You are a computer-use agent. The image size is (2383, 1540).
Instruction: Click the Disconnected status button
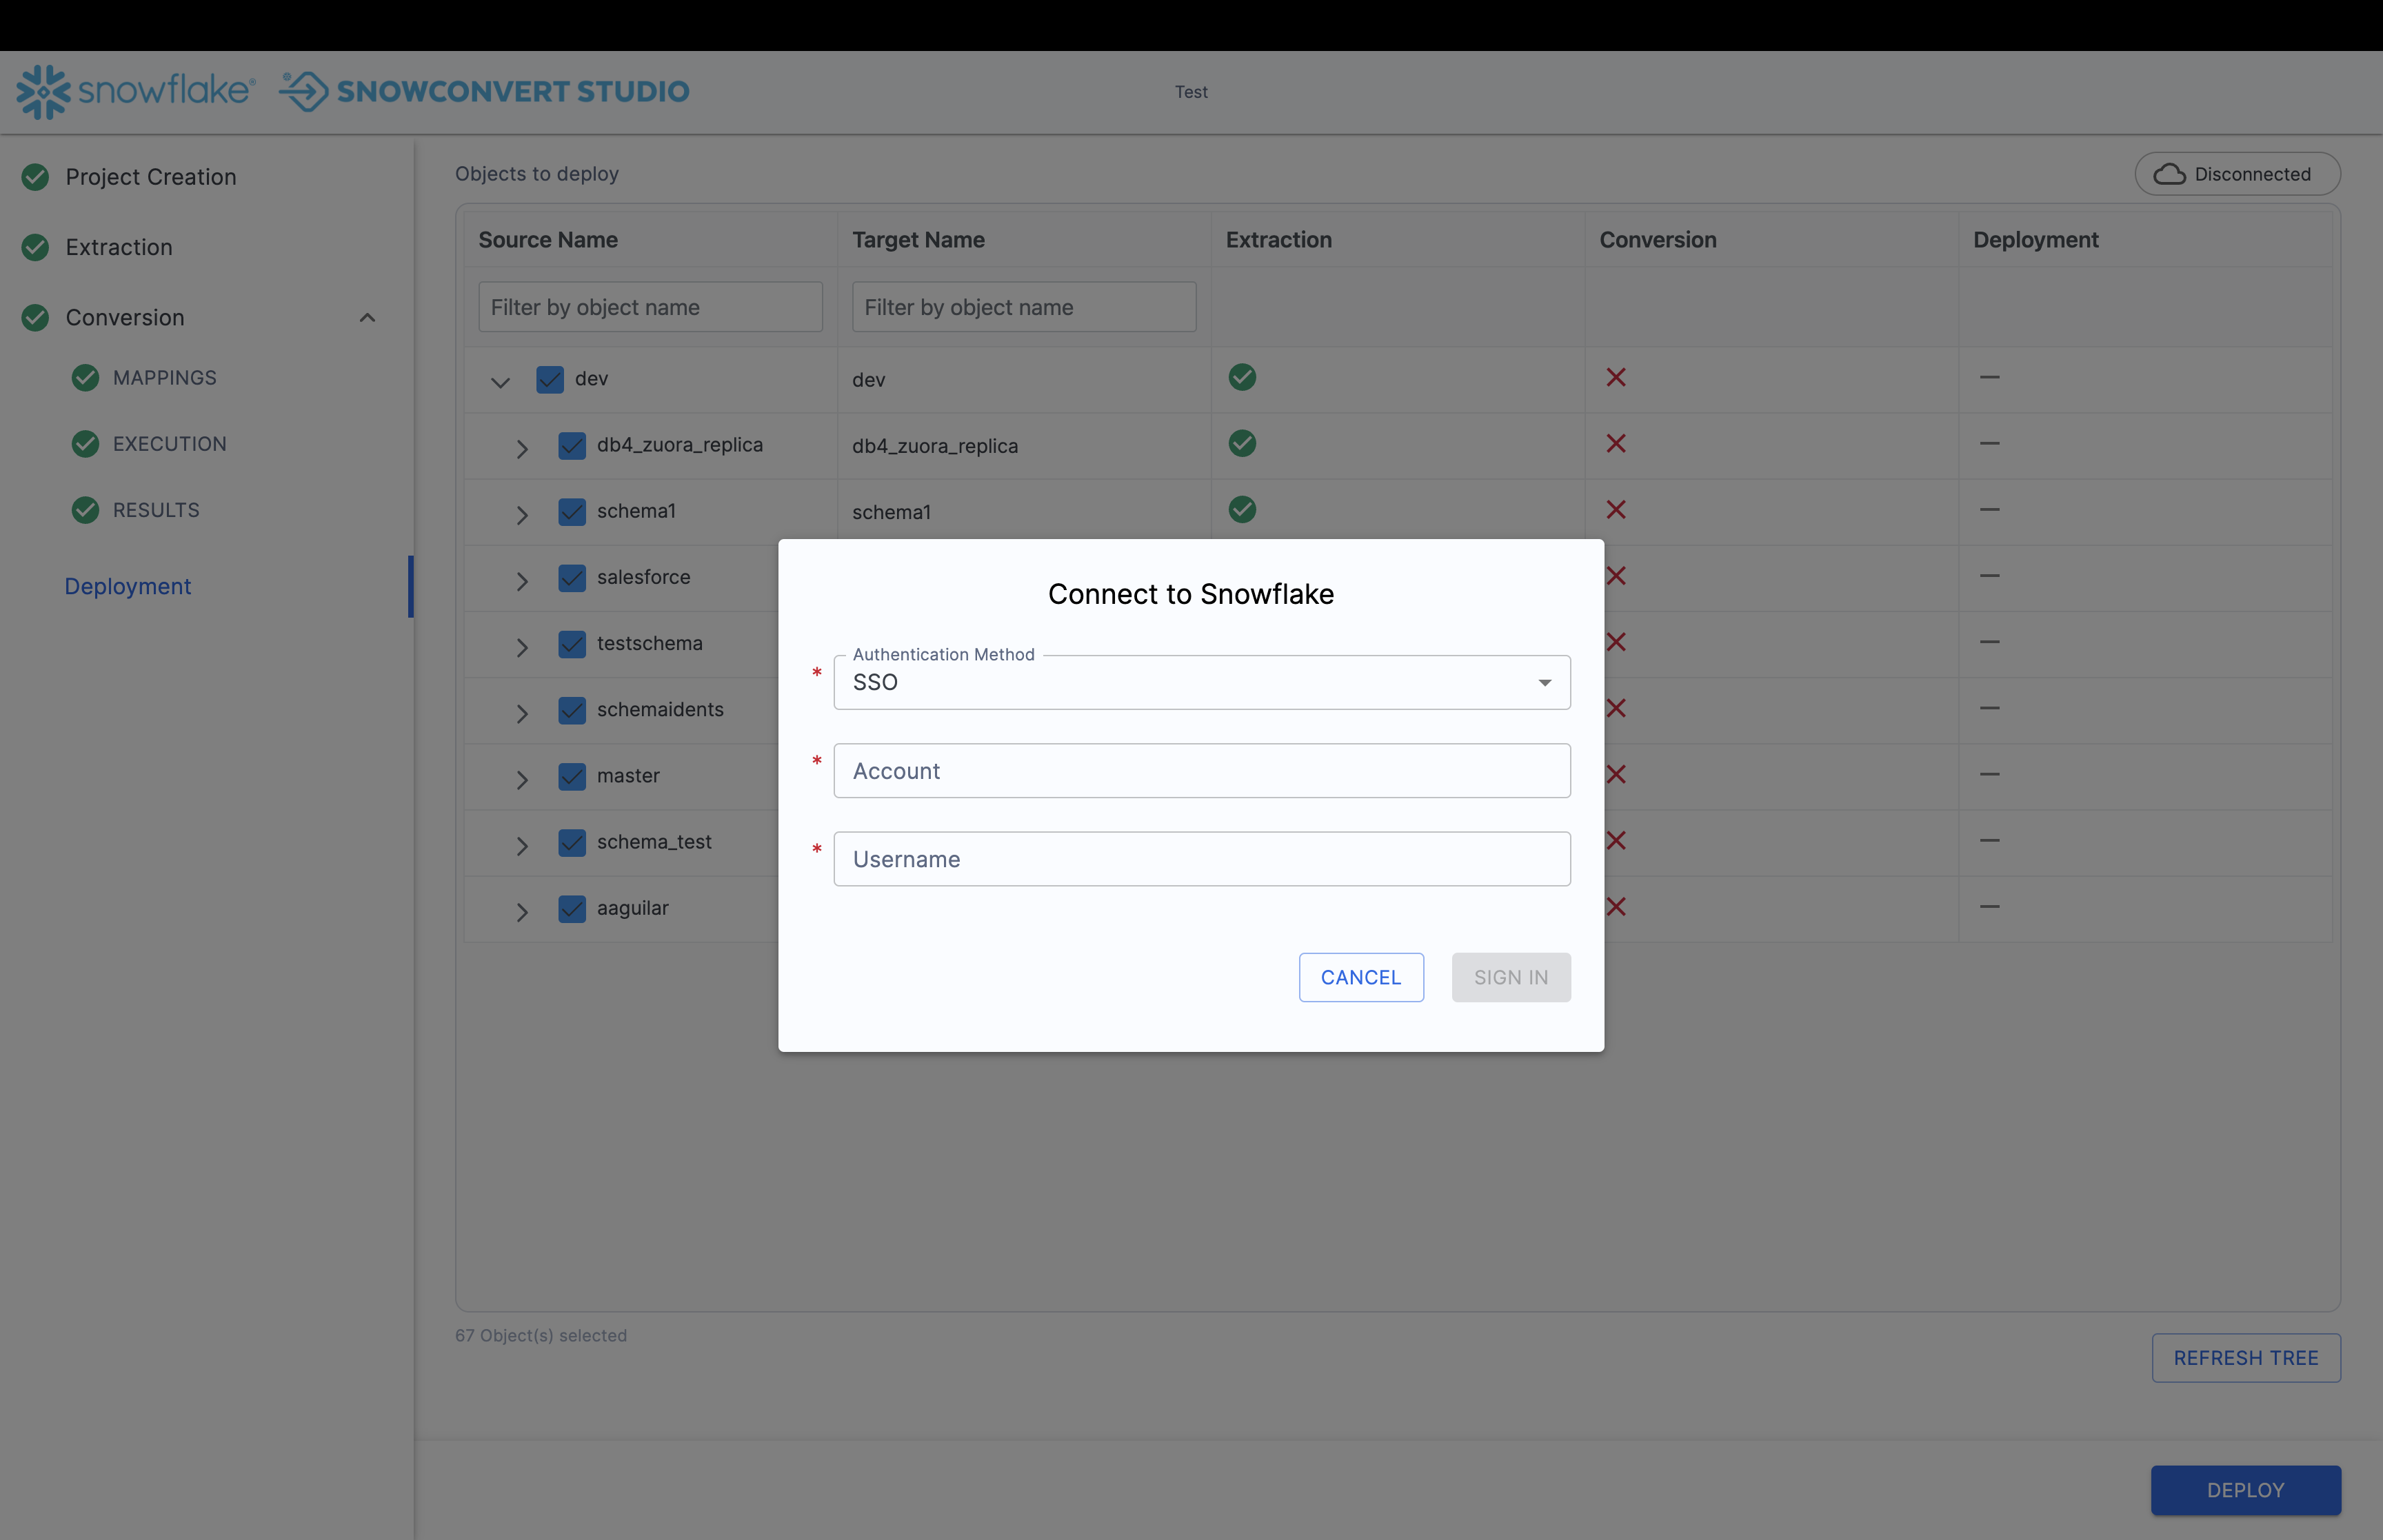tap(2237, 174)
